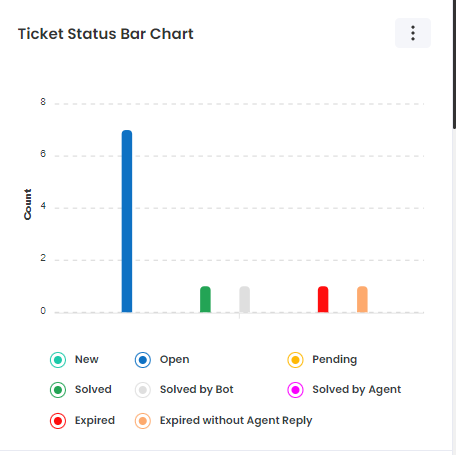
Task: Click the grey Solved by Bot legend icon
Action: 143,390
